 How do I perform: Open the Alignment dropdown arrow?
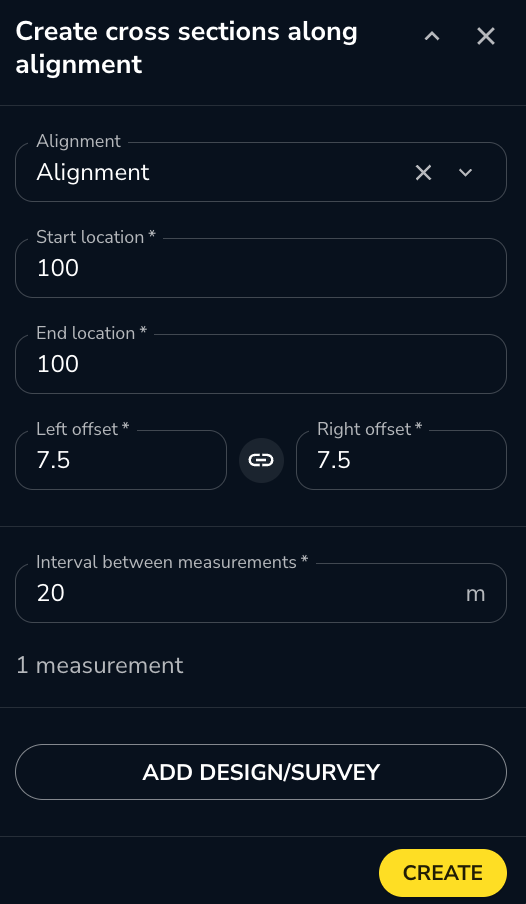[x=465, y=172]
